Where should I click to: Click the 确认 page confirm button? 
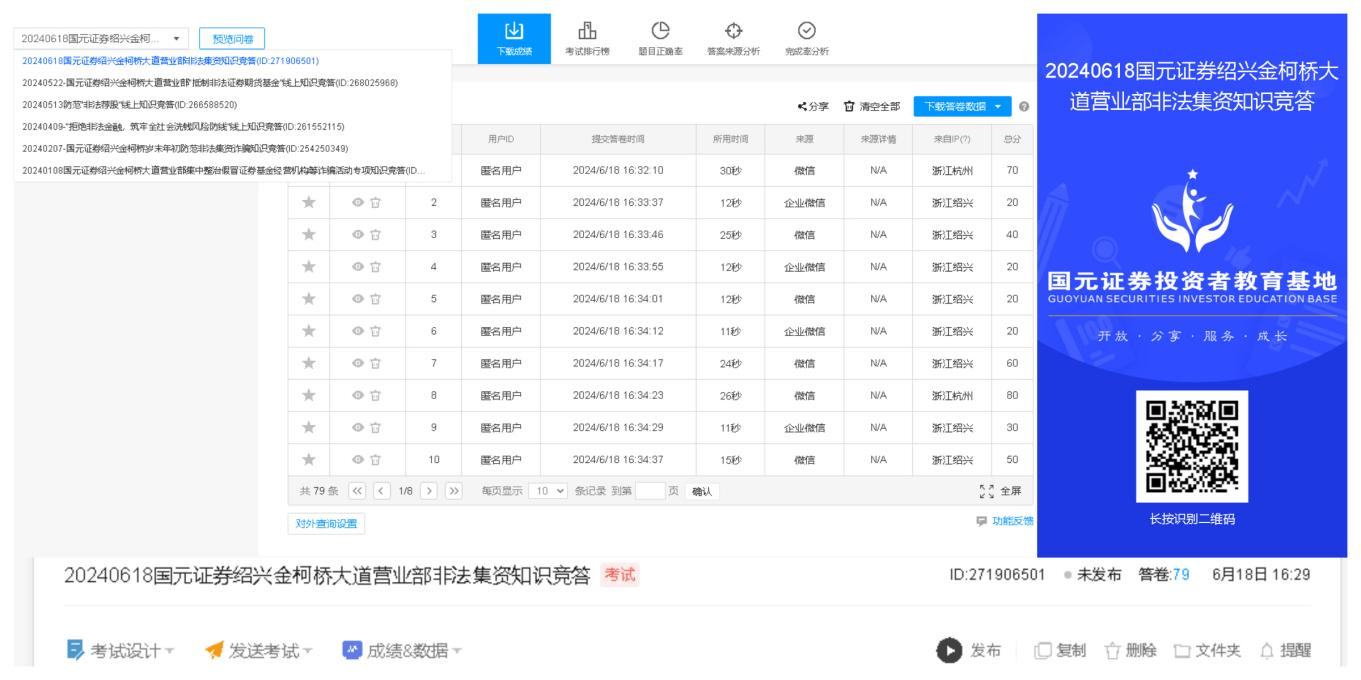pos(703,491)
